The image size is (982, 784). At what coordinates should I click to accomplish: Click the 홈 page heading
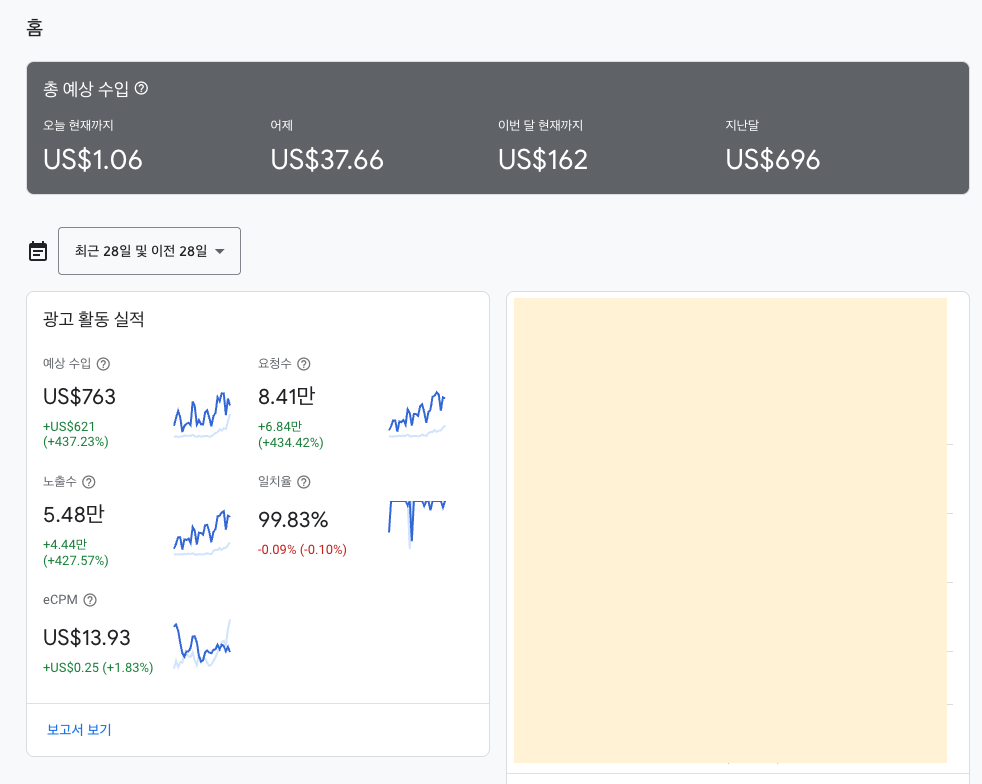click(x=34, y=28)
